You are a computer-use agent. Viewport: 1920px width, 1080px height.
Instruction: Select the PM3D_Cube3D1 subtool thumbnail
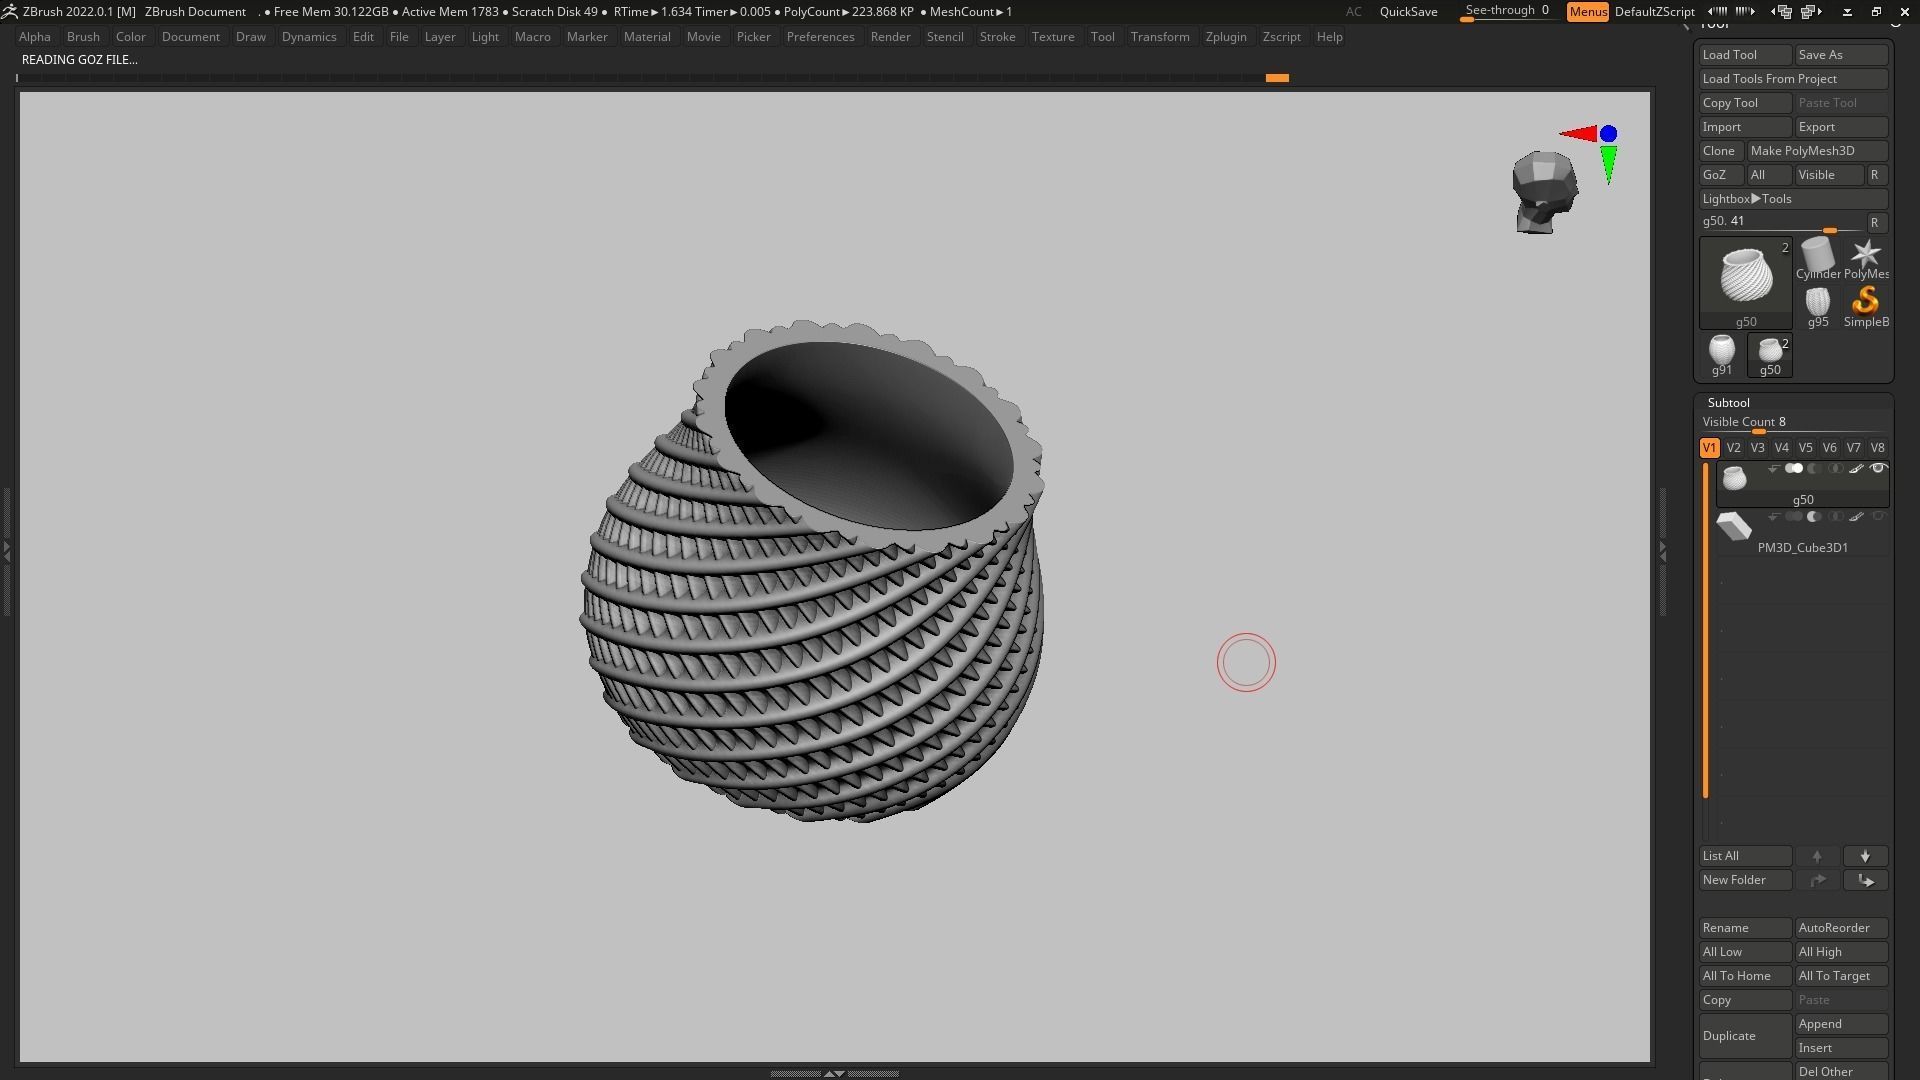pyautogui.click(x=1735, y=527)
